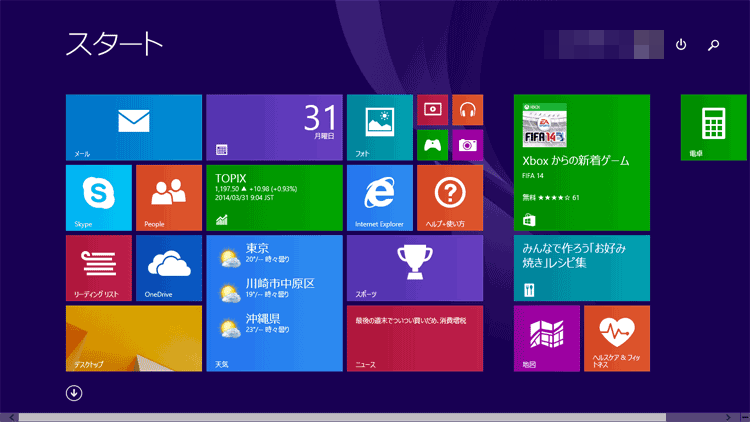The image size is (750, 422).
Task: Open the Calendar tile showing 31
Action: (275, 127)
